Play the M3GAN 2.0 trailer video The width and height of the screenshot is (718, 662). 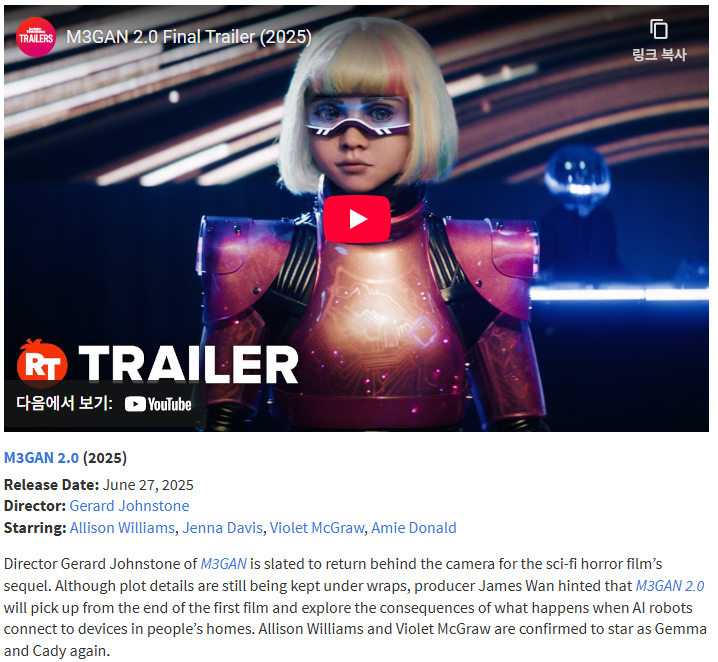pos(357,219)
